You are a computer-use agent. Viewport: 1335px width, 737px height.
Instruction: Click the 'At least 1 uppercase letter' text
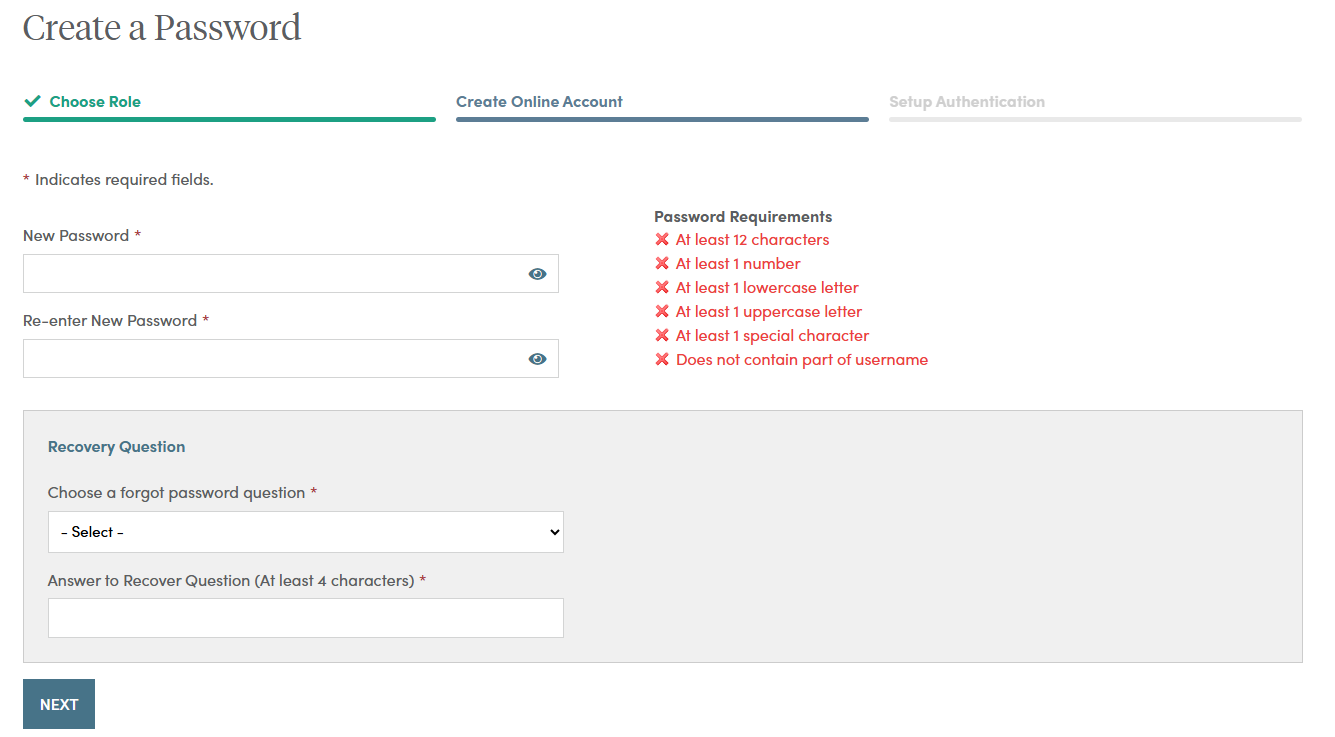[769, 312]
